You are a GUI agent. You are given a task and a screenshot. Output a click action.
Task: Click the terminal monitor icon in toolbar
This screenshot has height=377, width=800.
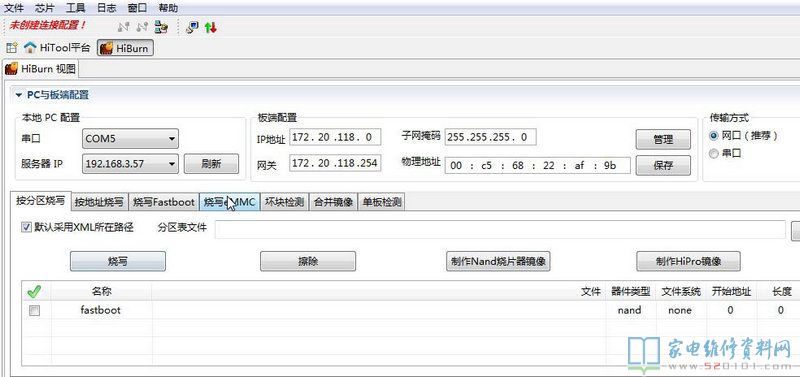192,27
